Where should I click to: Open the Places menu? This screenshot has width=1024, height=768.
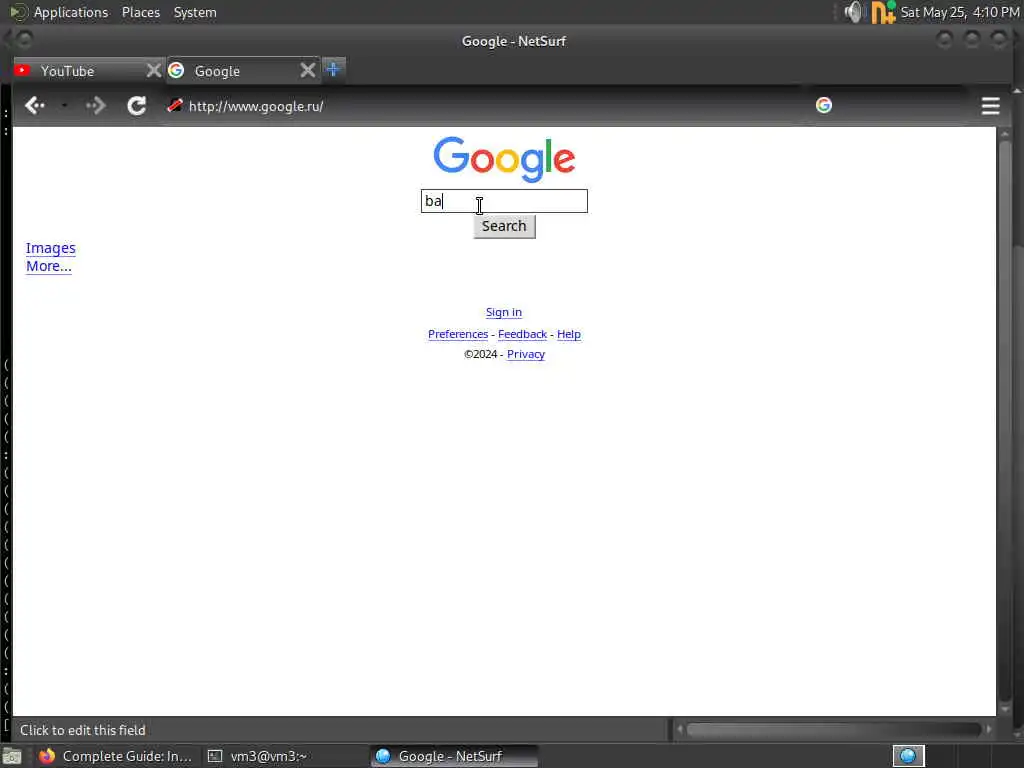(x=140, y=12)
